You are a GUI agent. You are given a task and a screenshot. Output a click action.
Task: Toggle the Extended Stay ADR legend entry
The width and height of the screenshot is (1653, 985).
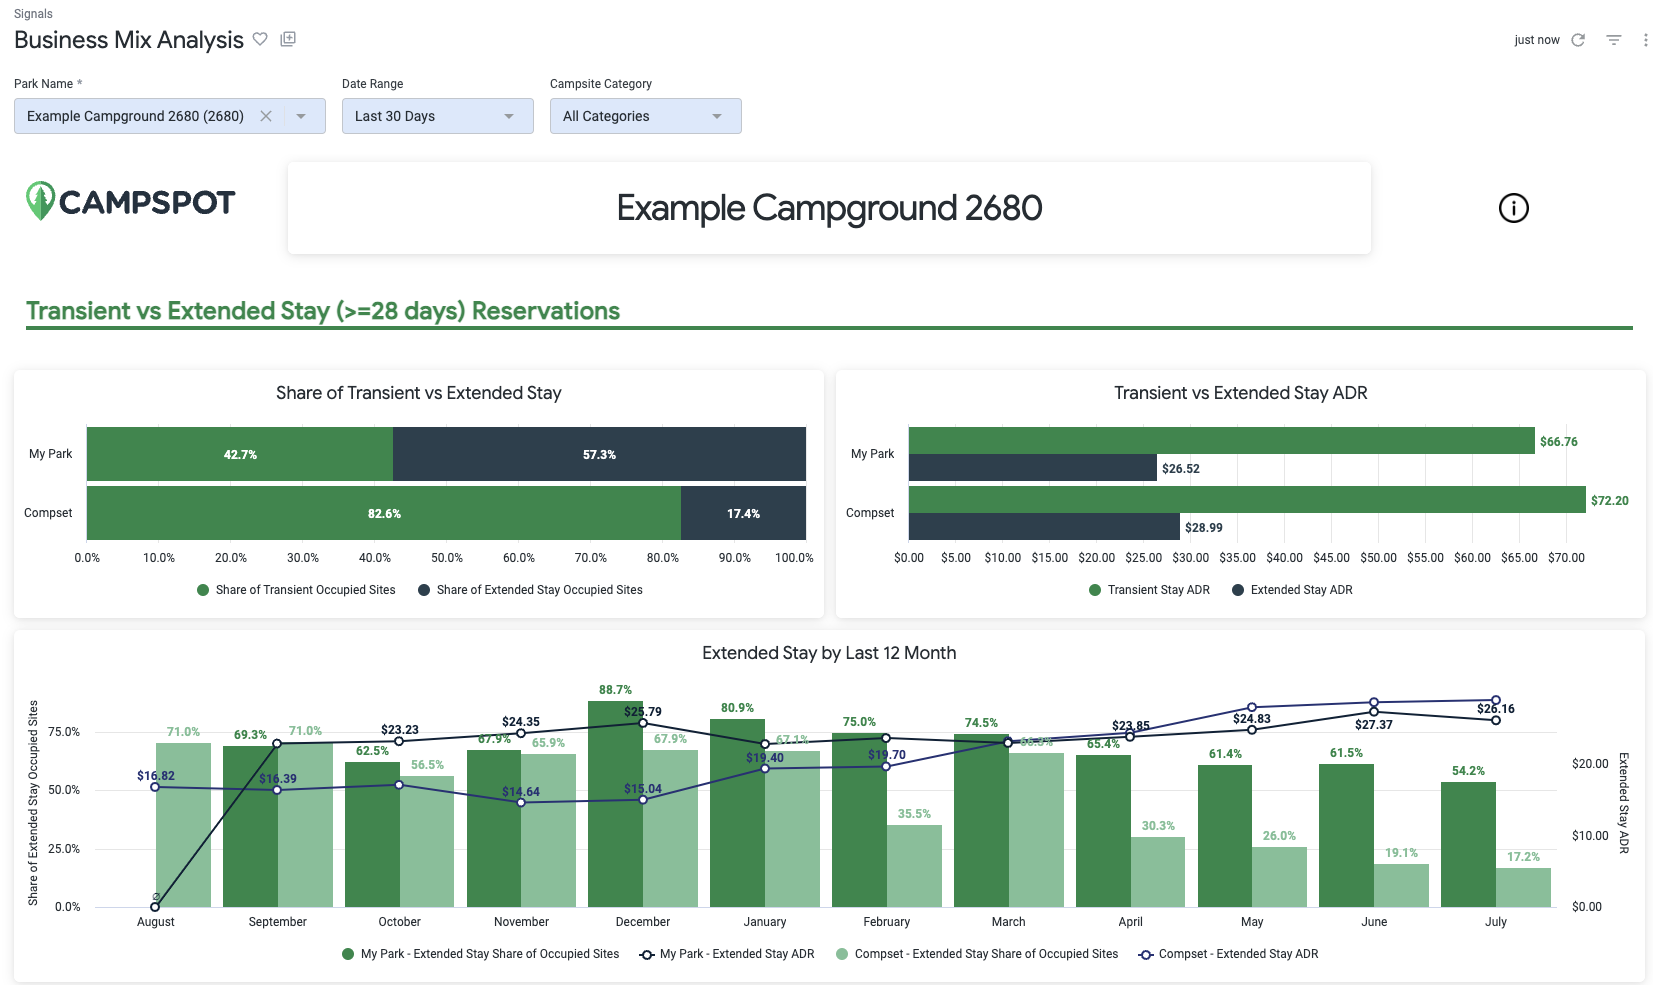click(1292, 590)
